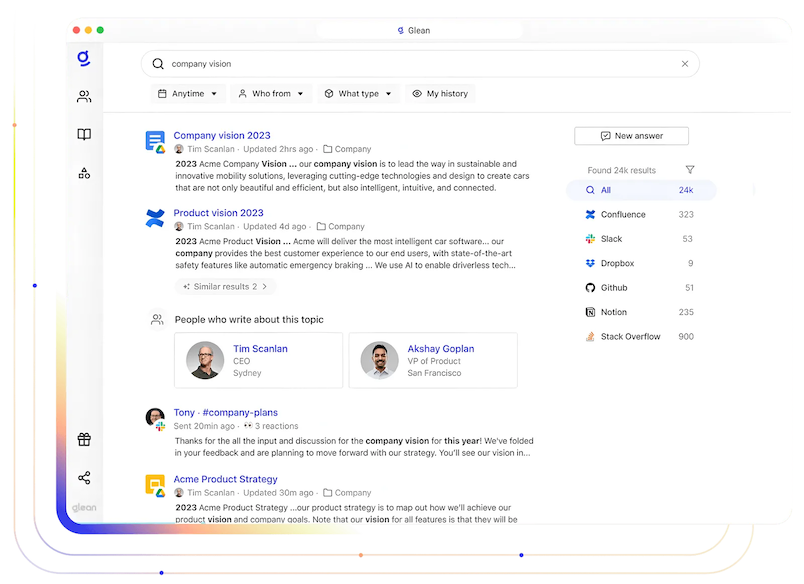This screenshot has height=584, width=804.
Task: Click the Company folder icon under Product vision 2023
Action: (x=321, y=226)
